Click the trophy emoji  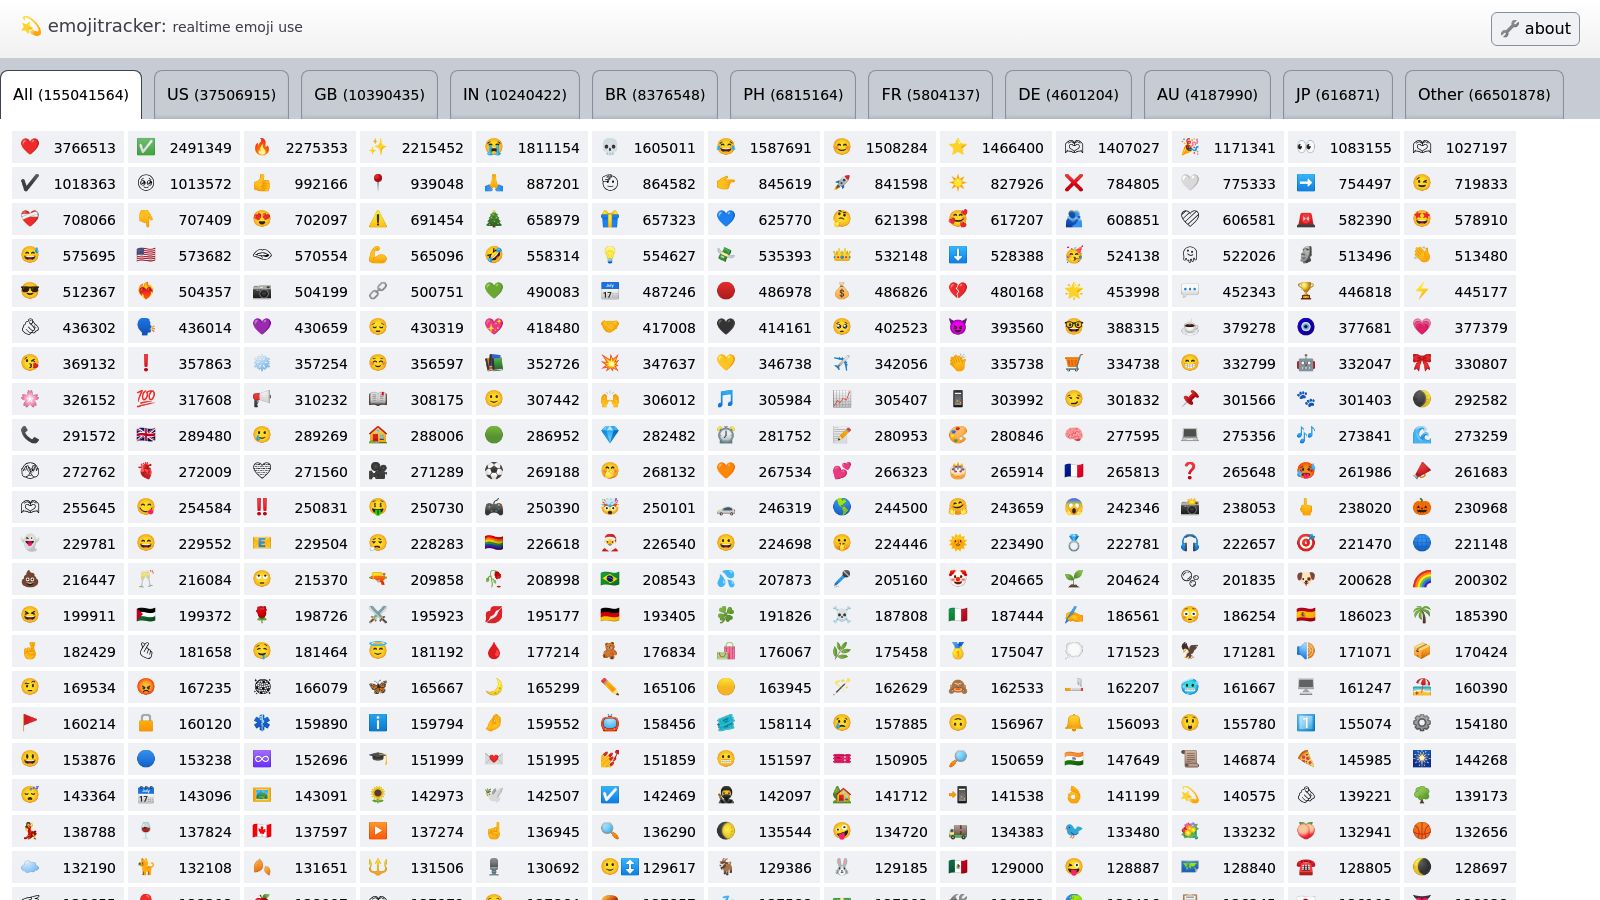(x=1306, y=291)
